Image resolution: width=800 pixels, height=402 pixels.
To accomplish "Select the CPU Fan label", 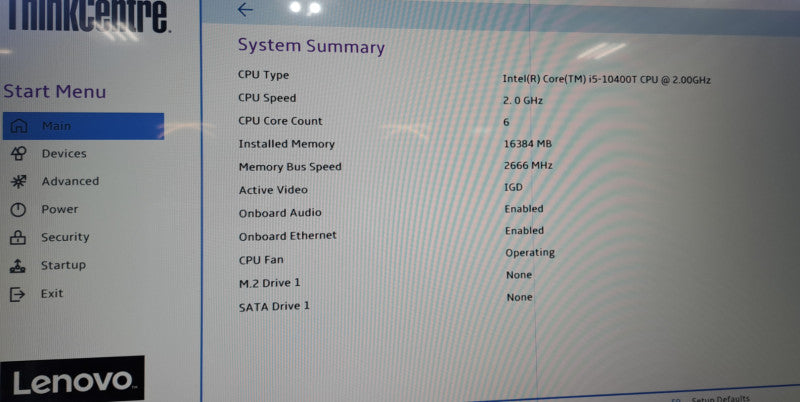I will pyautogui.click(x=261, y=260).
